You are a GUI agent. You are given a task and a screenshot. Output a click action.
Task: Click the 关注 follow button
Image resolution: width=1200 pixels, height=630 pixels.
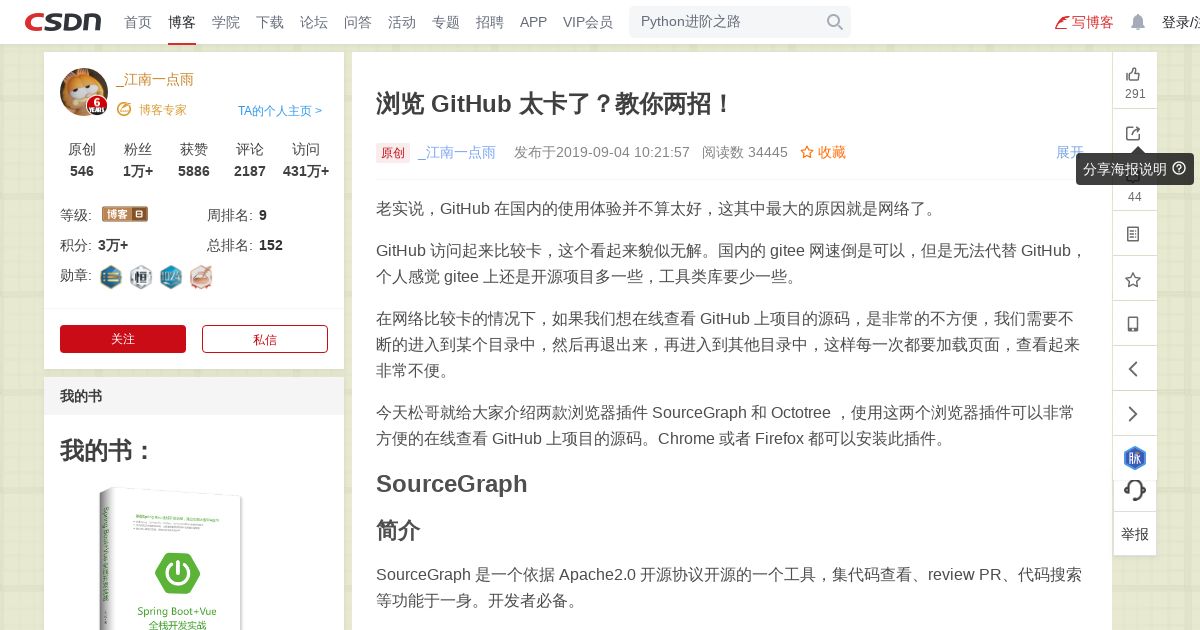(123, 339)
